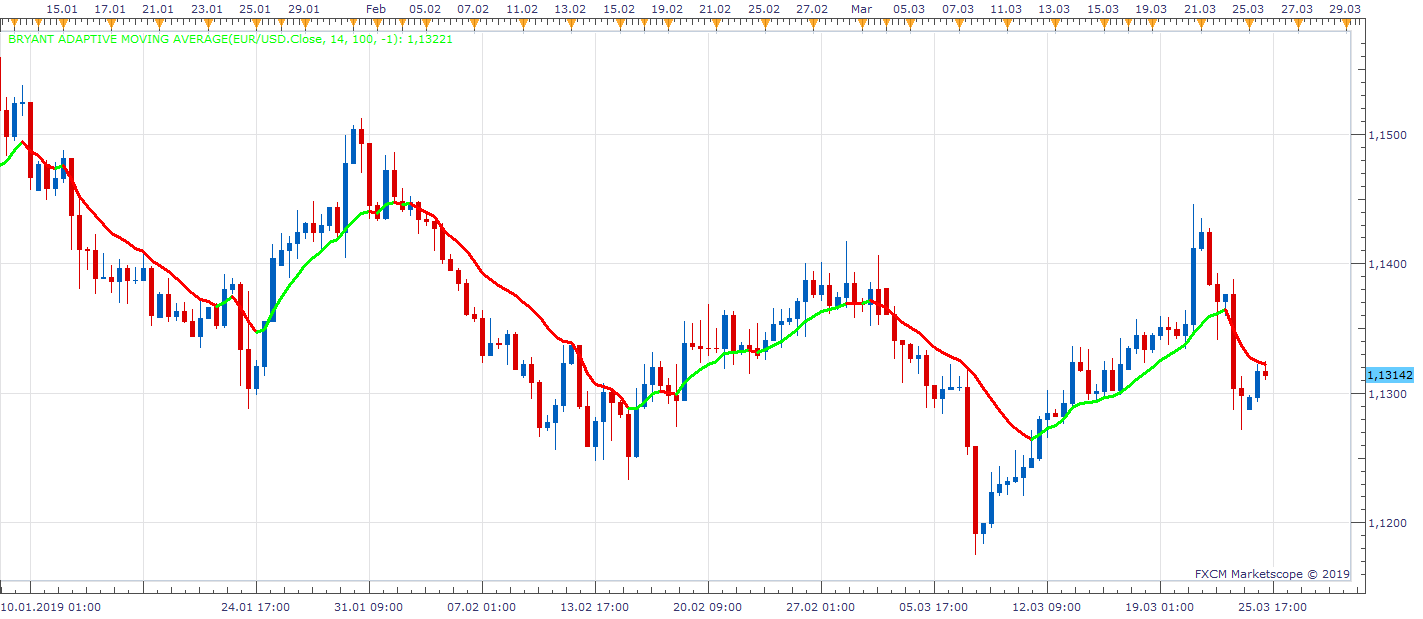Click the orange marker under 05.02

pos(425,23)
